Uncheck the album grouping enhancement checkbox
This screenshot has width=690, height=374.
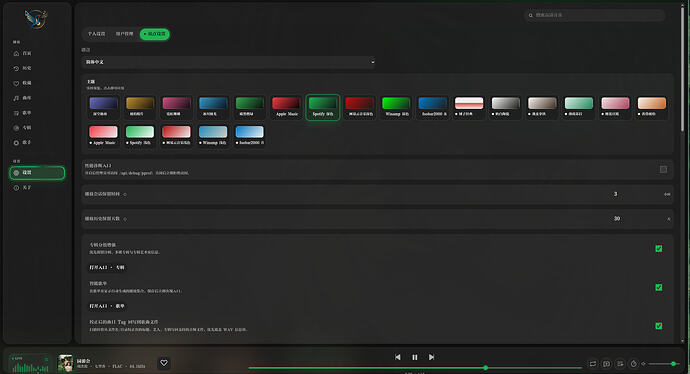click(659, 249)
